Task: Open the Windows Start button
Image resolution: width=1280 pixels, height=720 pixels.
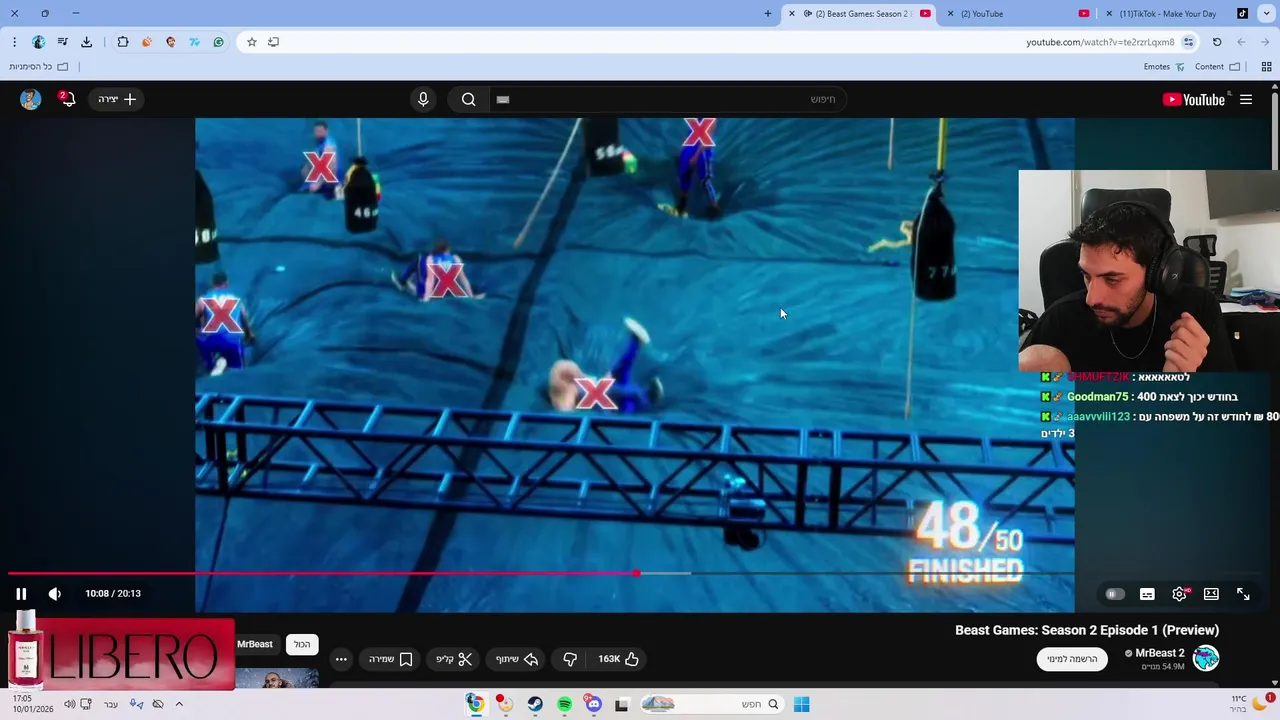Action: (801, 704)
